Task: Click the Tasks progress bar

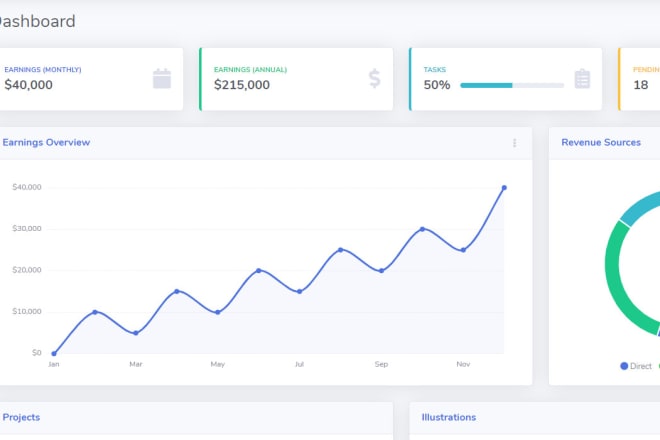Action: pyautogui.click(x=512, y=85)
